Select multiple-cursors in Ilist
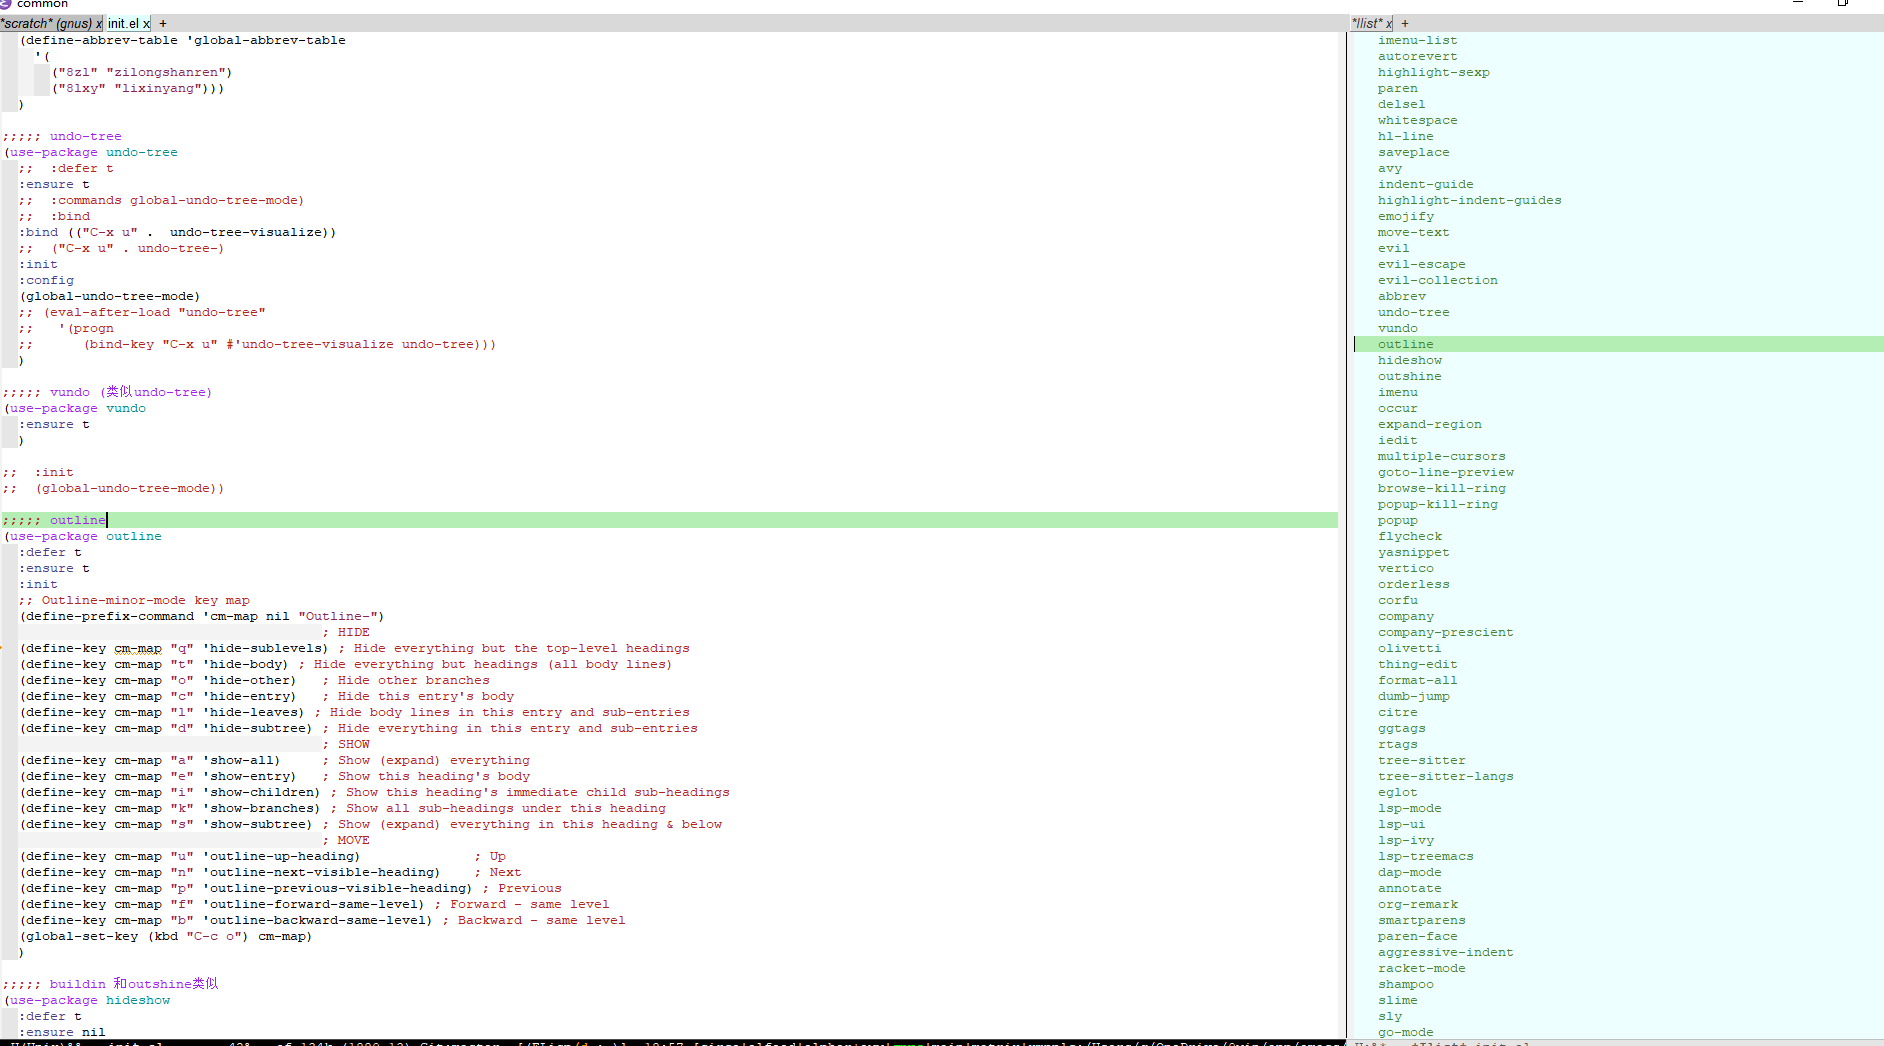This screenshot has width=1884, height=1046. (1441, 456)
